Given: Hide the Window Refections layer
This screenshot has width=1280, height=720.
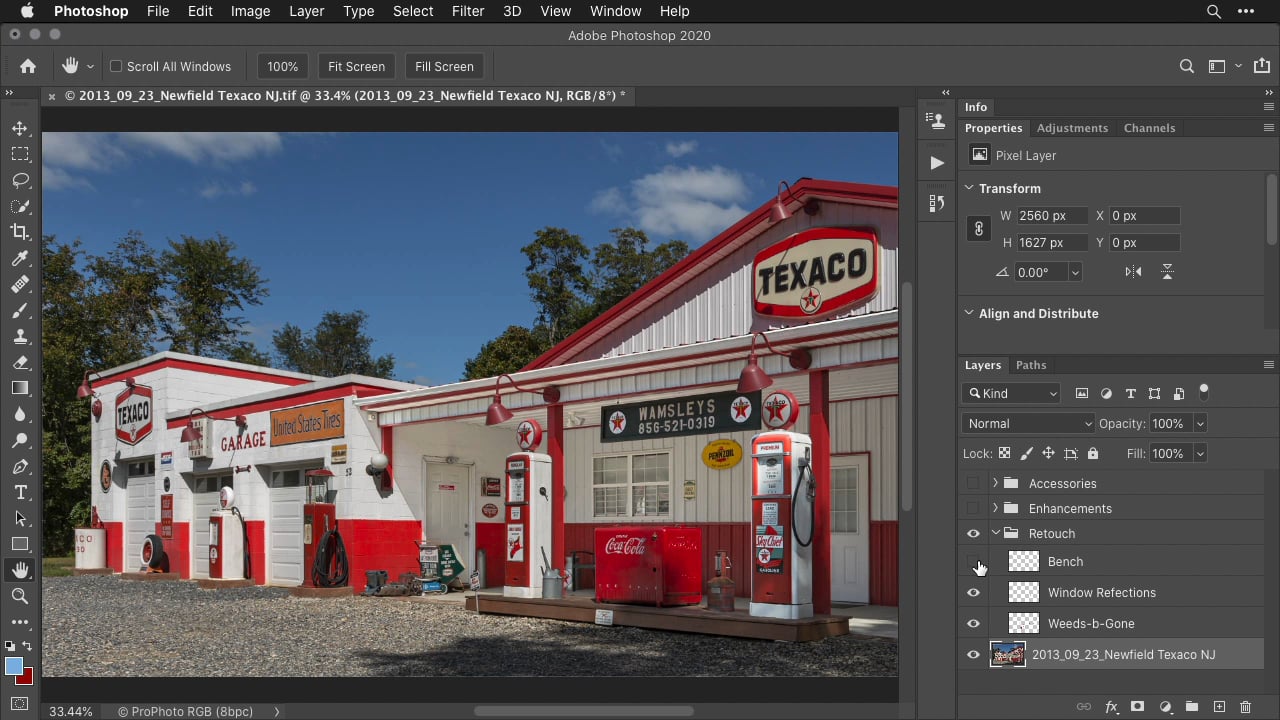Looking at the screenshot, I should click(973, 593).
